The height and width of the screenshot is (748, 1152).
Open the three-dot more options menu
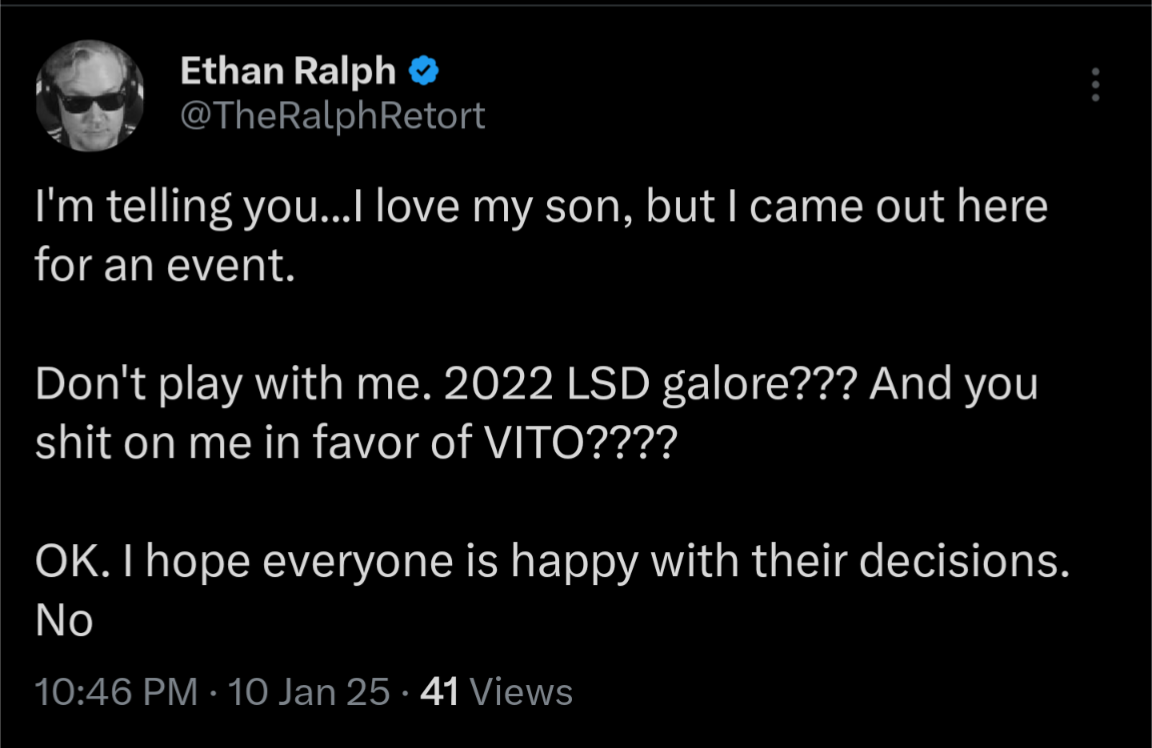(1095, 84)
